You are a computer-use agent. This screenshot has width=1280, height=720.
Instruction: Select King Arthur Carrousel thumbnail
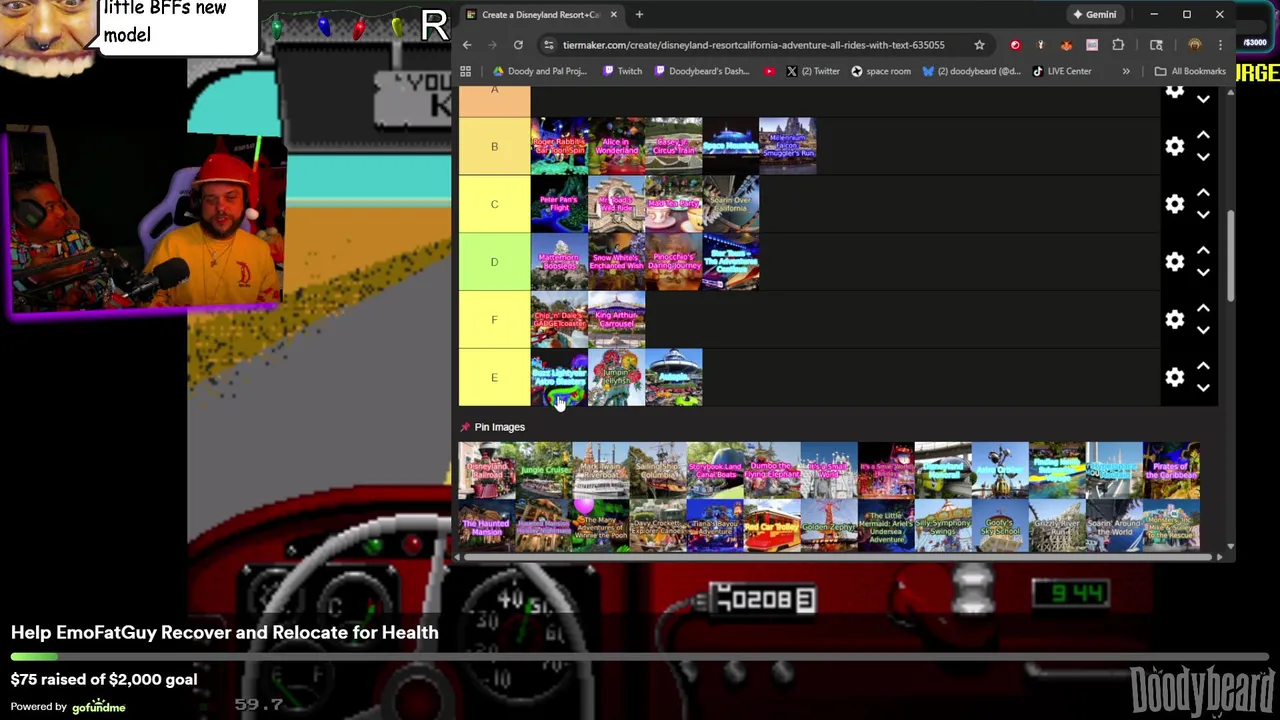[x=616, y=320]
